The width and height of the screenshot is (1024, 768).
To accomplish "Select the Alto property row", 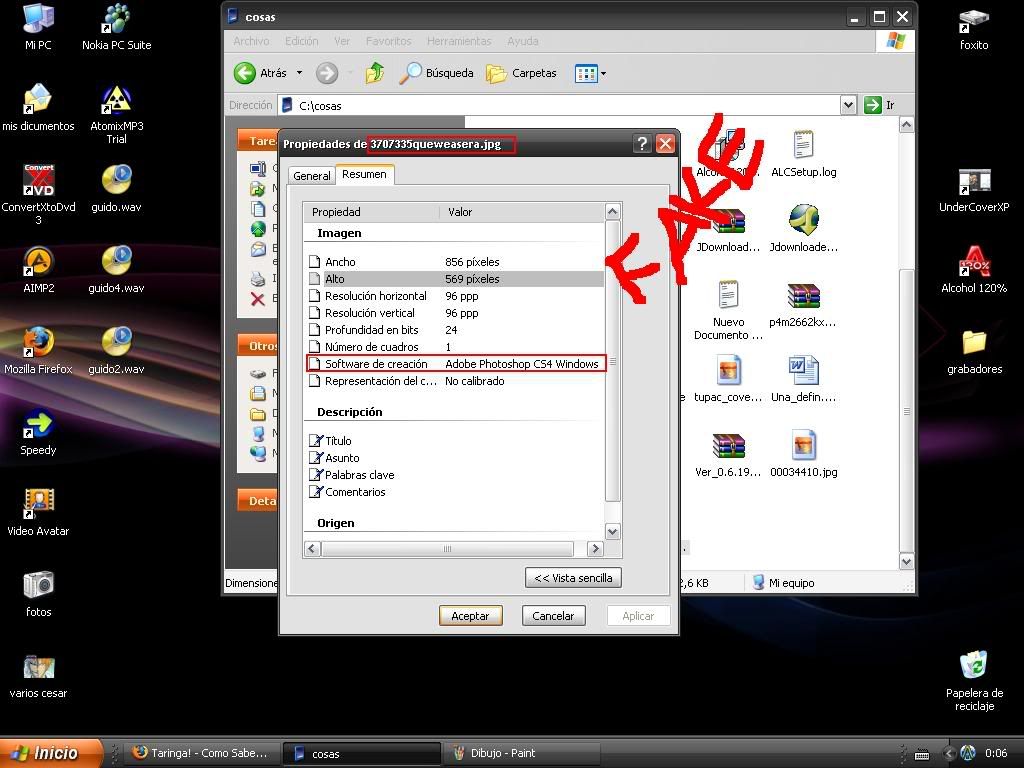I will (455, 279).
